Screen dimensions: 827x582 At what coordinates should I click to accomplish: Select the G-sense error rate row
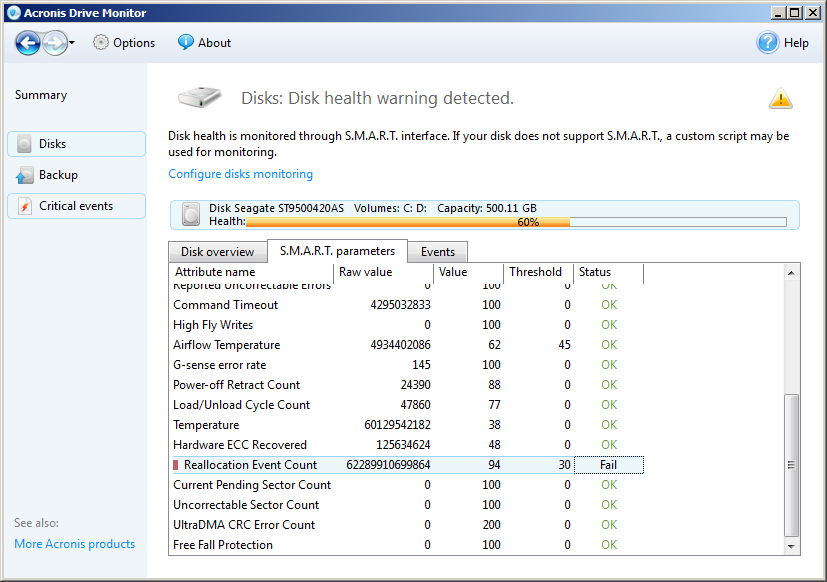point(408,365)
